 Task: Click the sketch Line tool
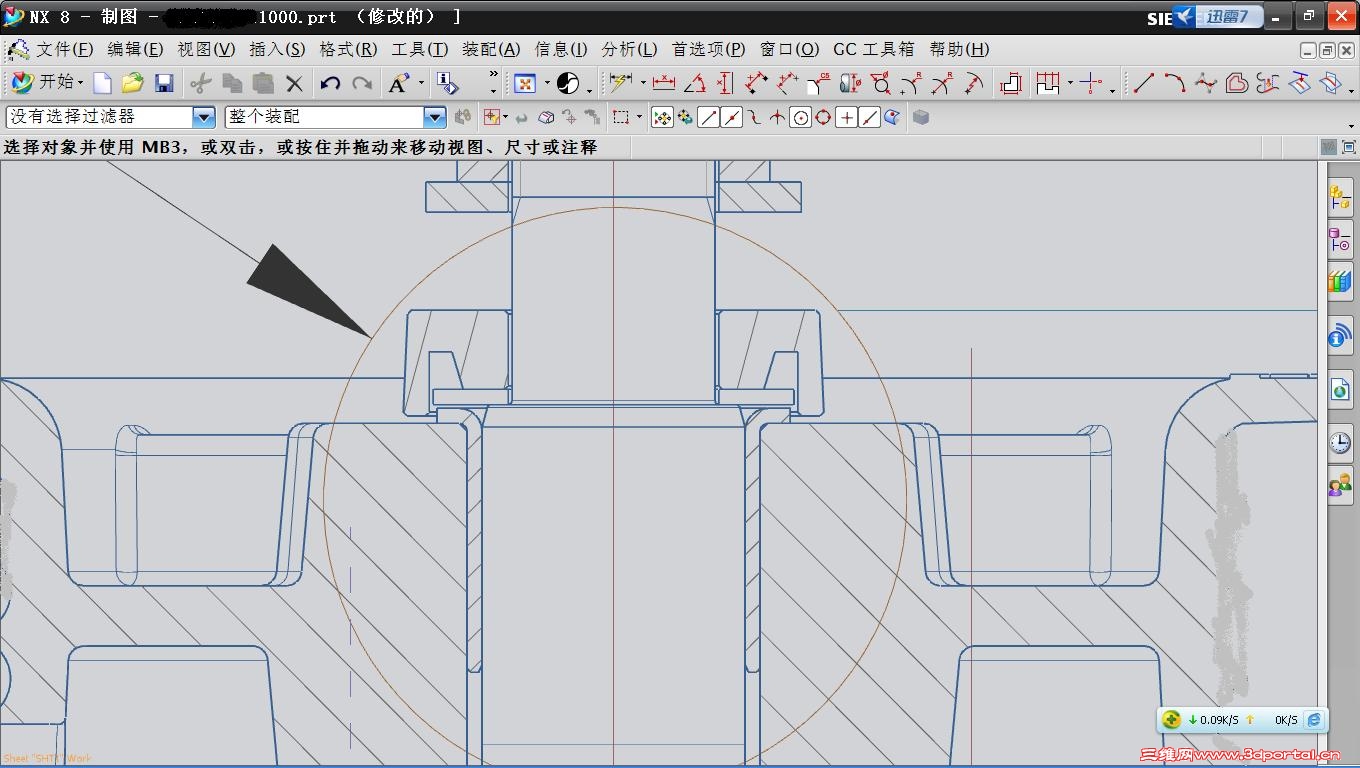(1144, 83)
